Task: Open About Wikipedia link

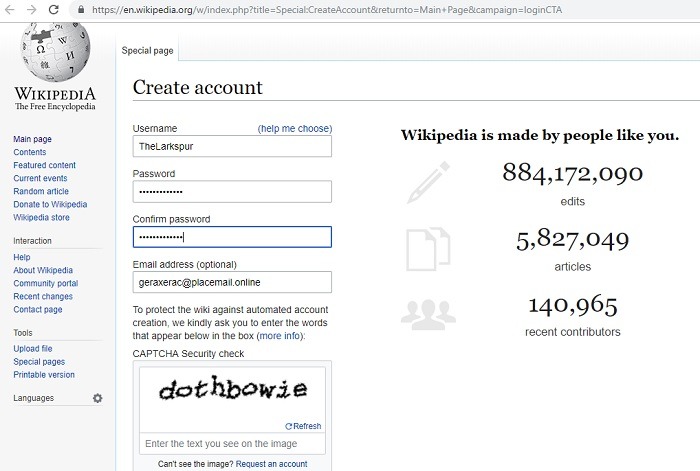Action: (x=43, y=270)
